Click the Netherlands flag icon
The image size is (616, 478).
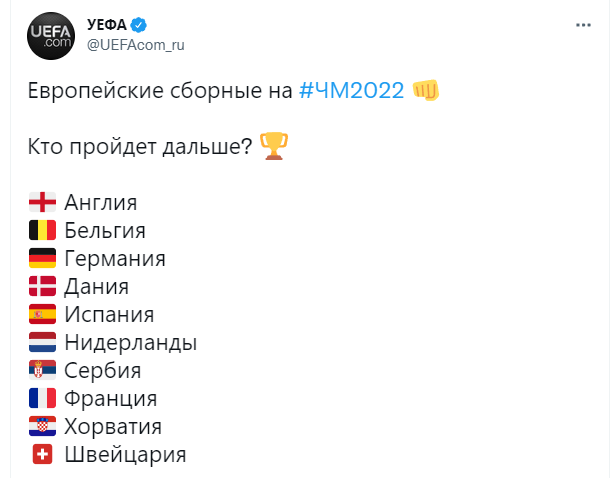(x=43, y=342)
